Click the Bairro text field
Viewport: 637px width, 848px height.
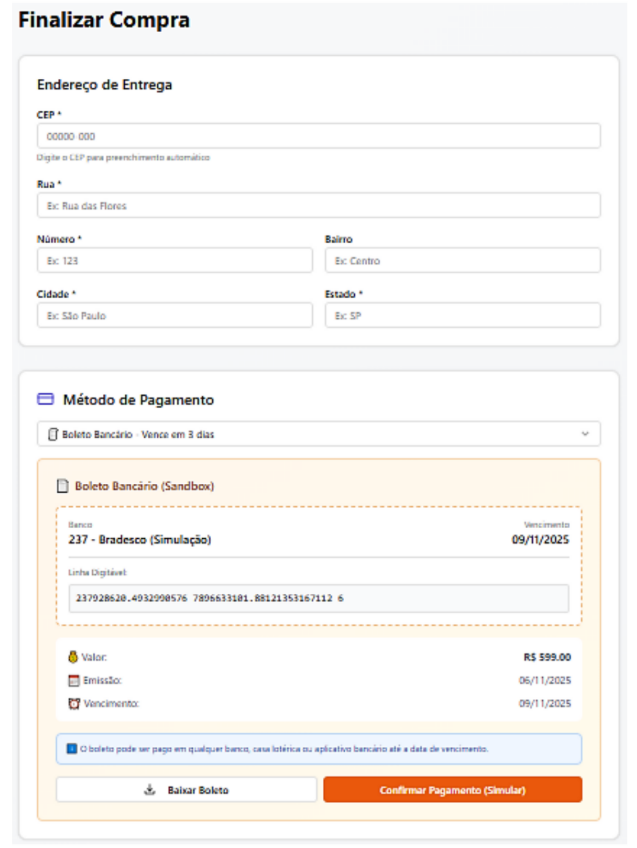point(462,260)
